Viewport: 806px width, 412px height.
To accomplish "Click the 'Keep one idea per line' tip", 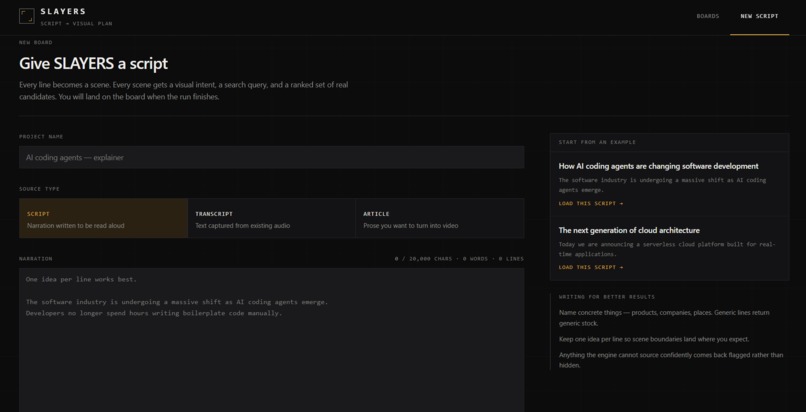I will coord(654,339).
